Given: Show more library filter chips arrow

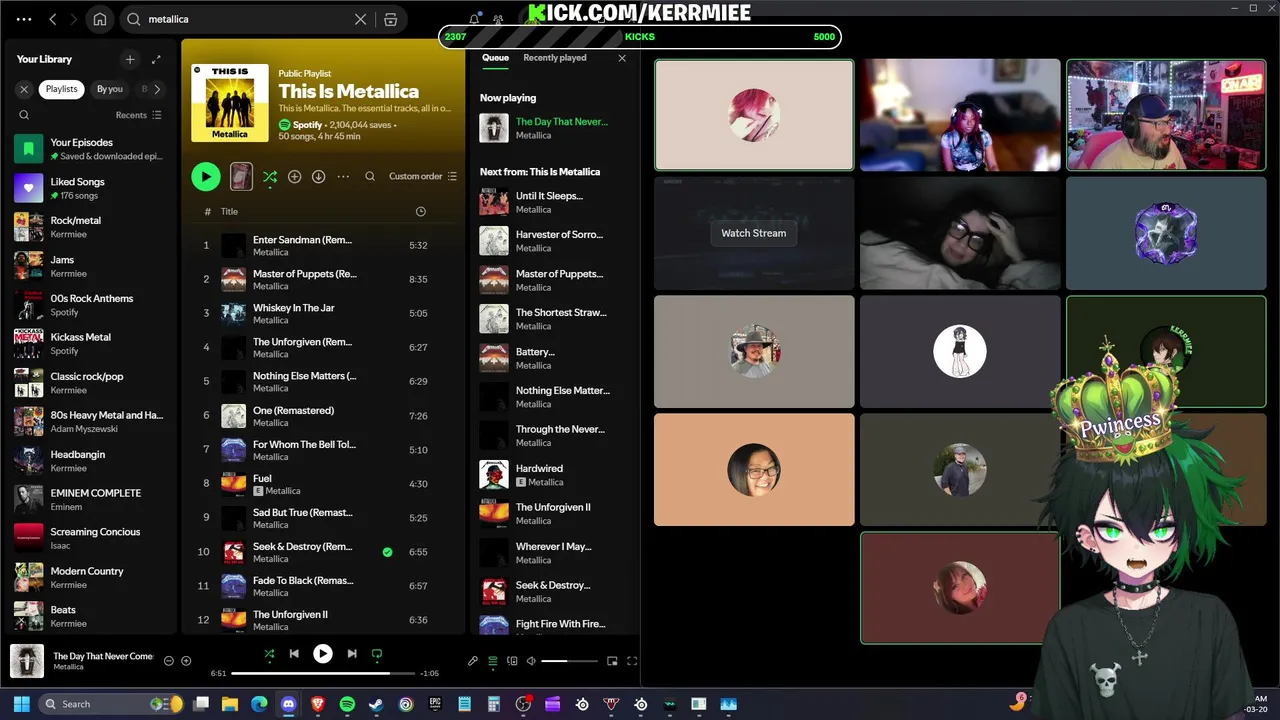Looking at the screenshot, I should (157, 89).
